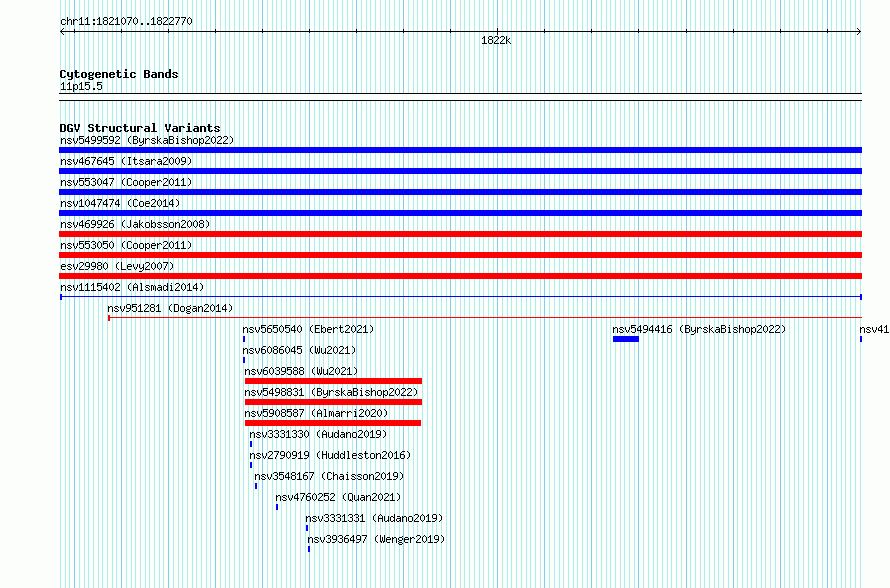Open the nsv5494416 (ByrskaBishop2022) label
Screen dimensions: 890x588
pos(699,329)
